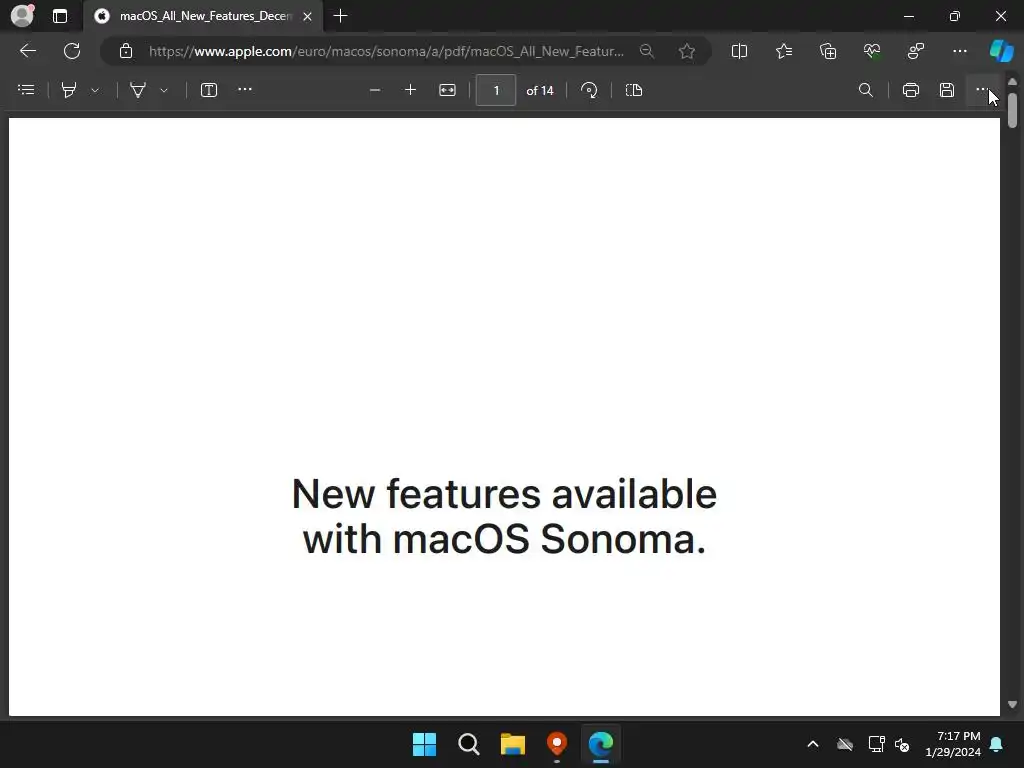Expand the Highlight color dropdown
The image size is (1024, 768).
tap(95, 91)
